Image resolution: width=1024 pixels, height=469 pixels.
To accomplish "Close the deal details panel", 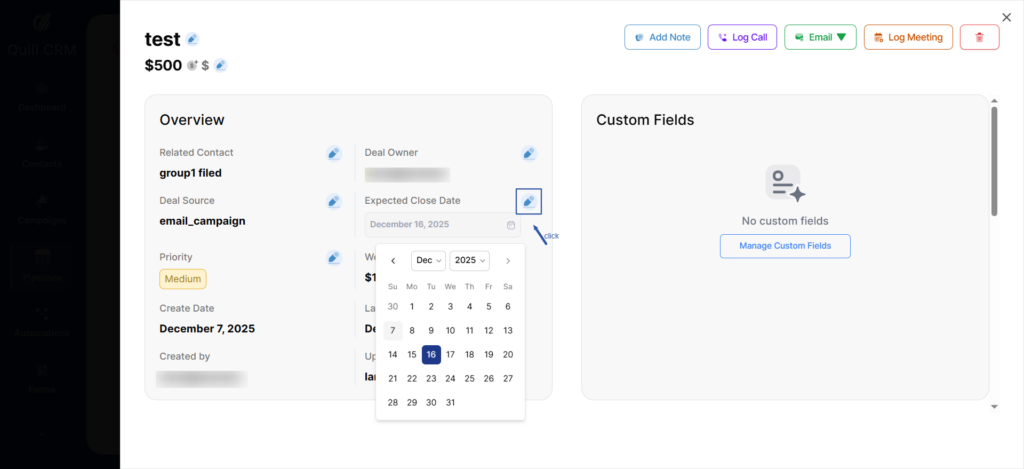I will pyautogui.click(x=1006, y=17).
